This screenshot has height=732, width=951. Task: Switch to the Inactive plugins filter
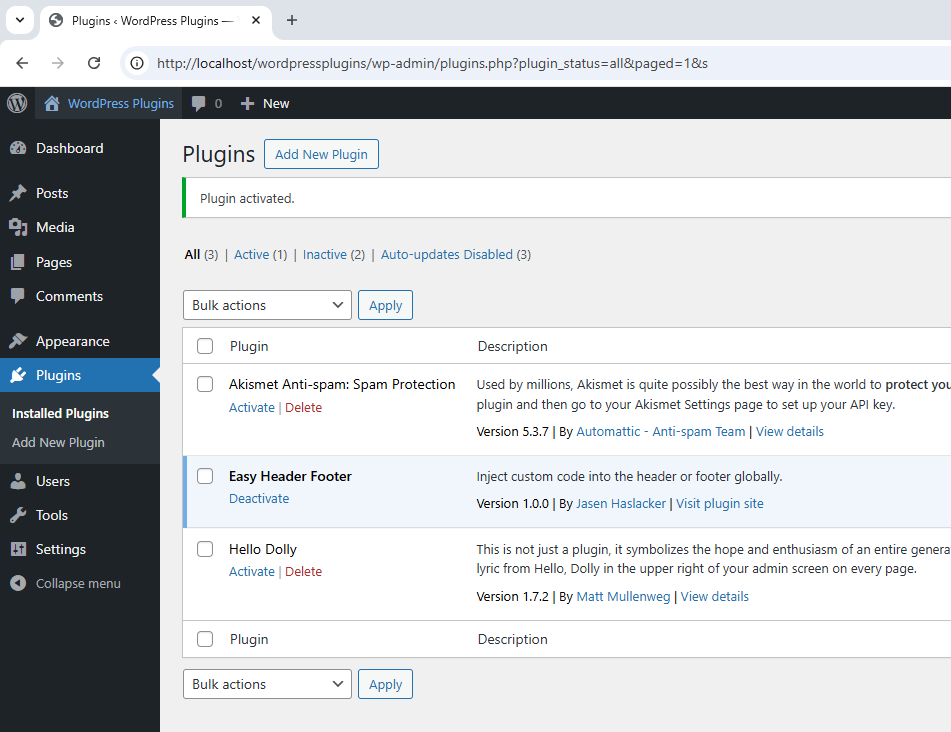326,254
